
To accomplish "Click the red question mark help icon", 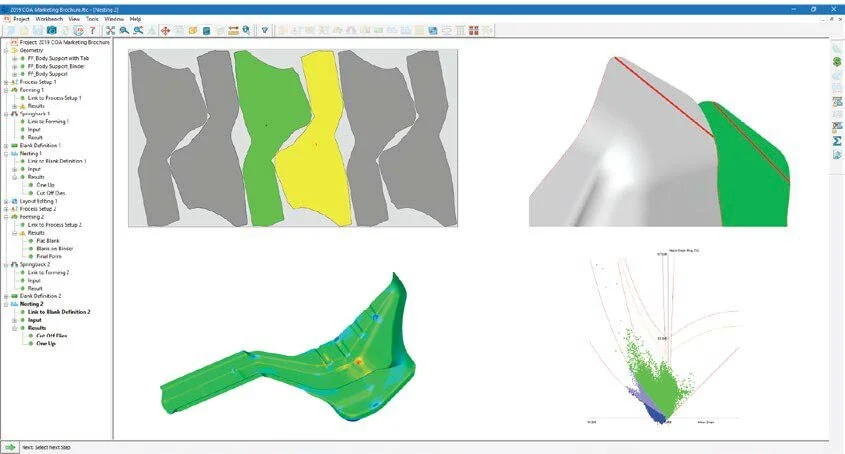I will tap(92, 31).
